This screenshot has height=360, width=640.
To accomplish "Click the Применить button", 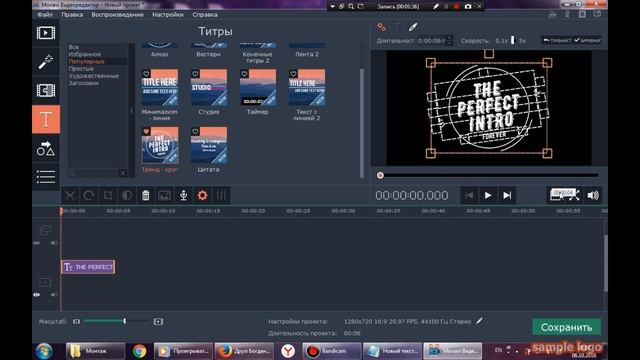I will click(587, 40).
